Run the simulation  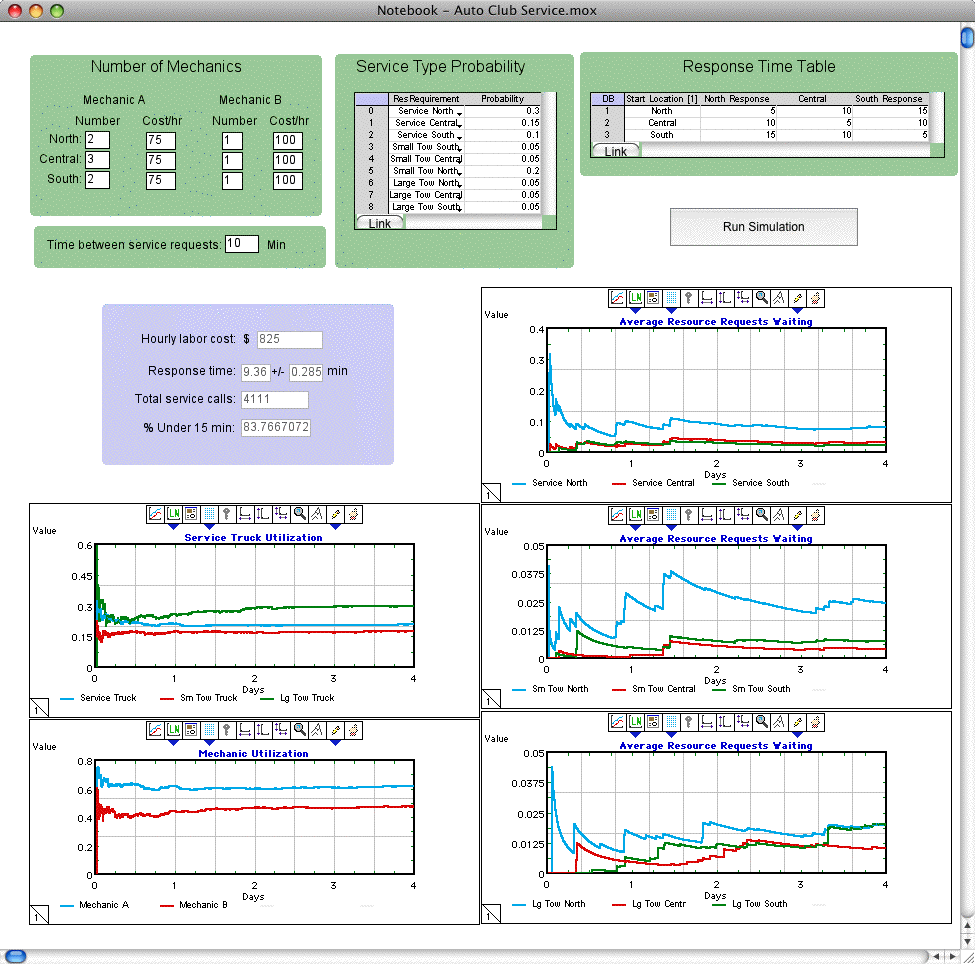coord(764,227)
